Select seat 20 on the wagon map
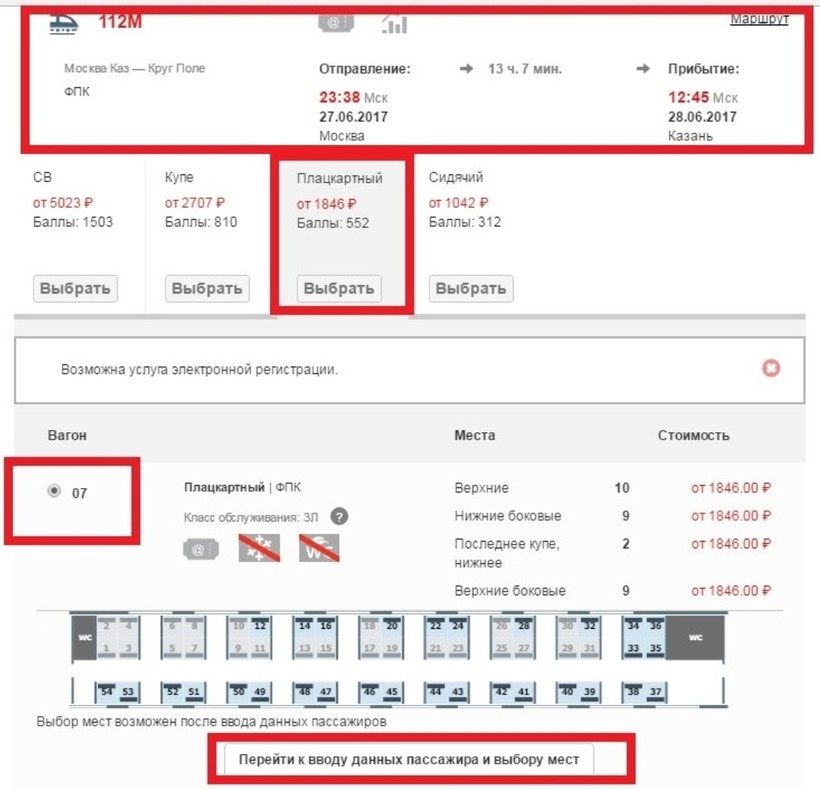Screen dimensions: 820x789 pos(392,626)
